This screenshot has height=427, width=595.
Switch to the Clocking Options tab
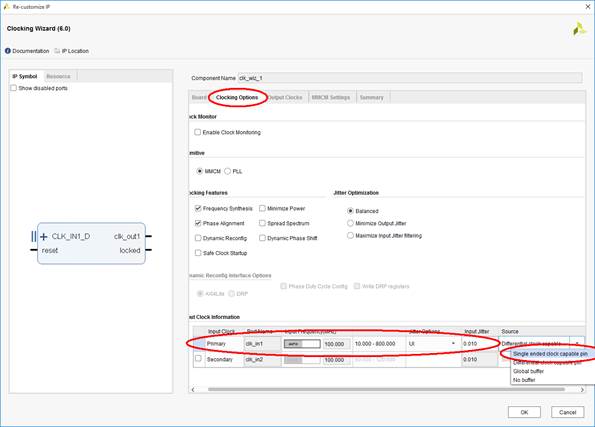(x=237, y=98)
